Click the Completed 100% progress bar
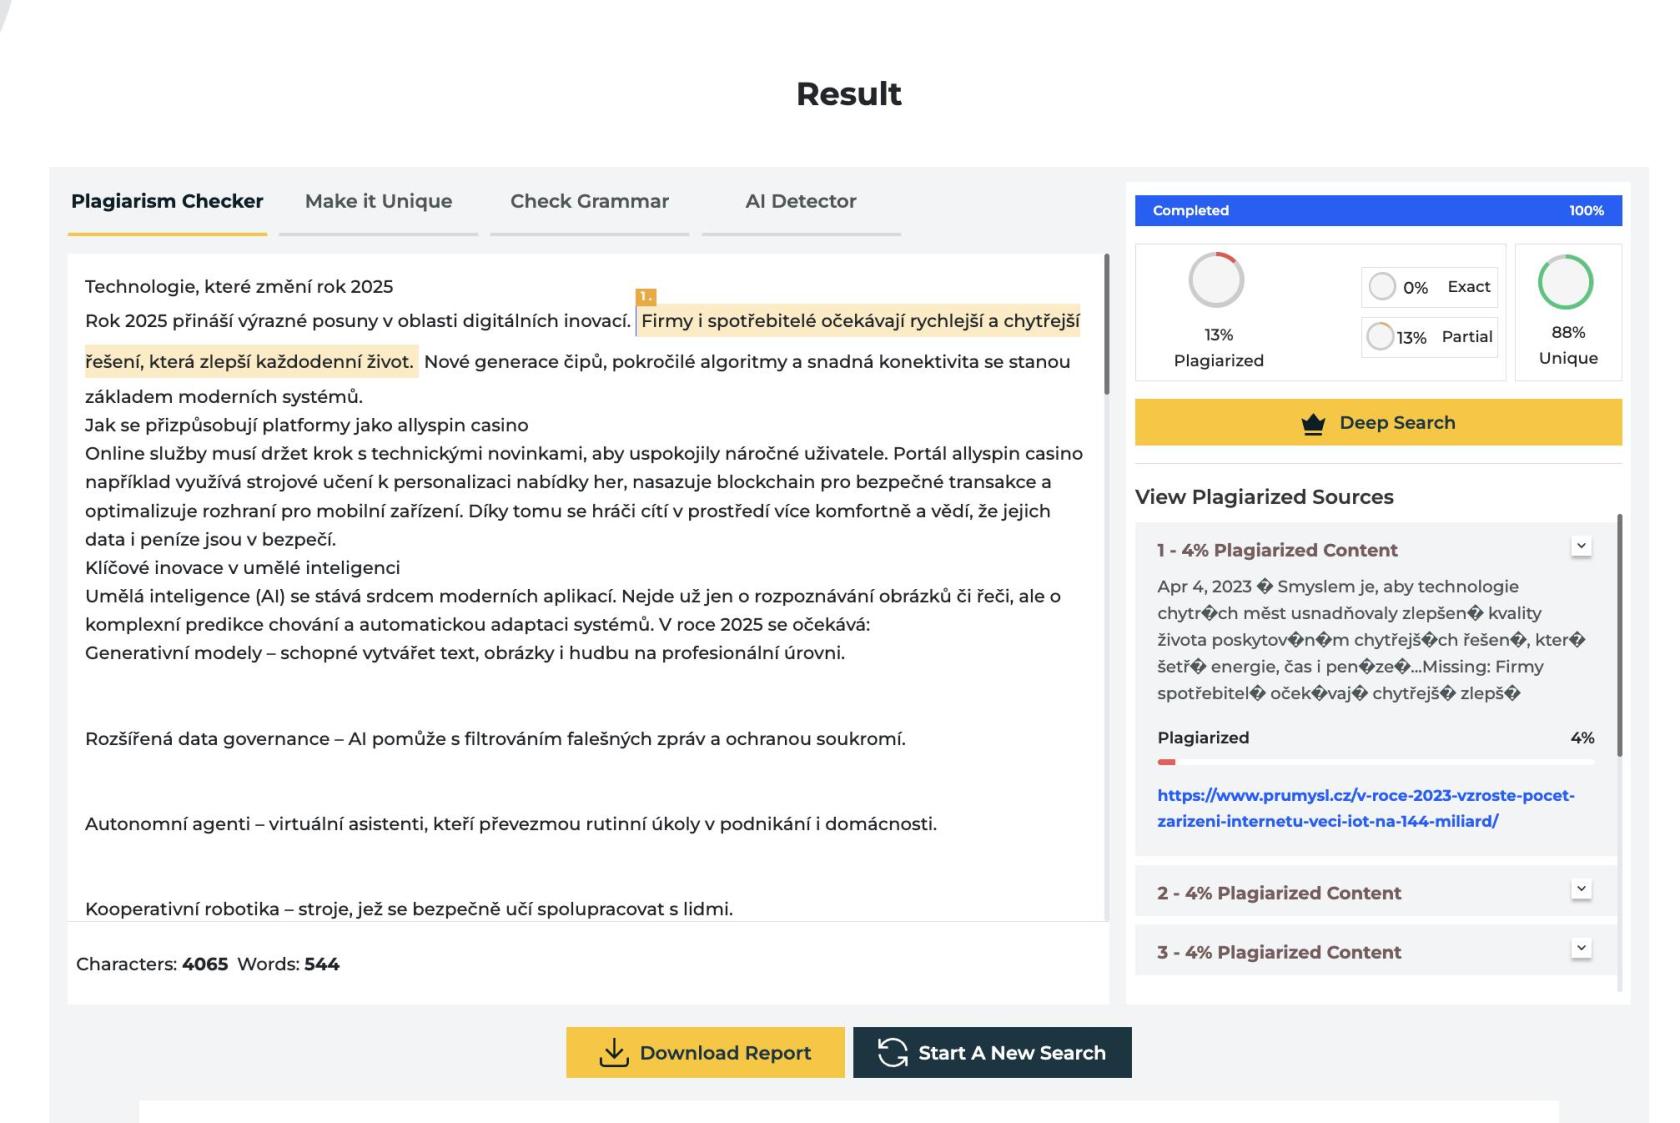Viewport: 1680px width, 1123px height. click(1378, 210)
